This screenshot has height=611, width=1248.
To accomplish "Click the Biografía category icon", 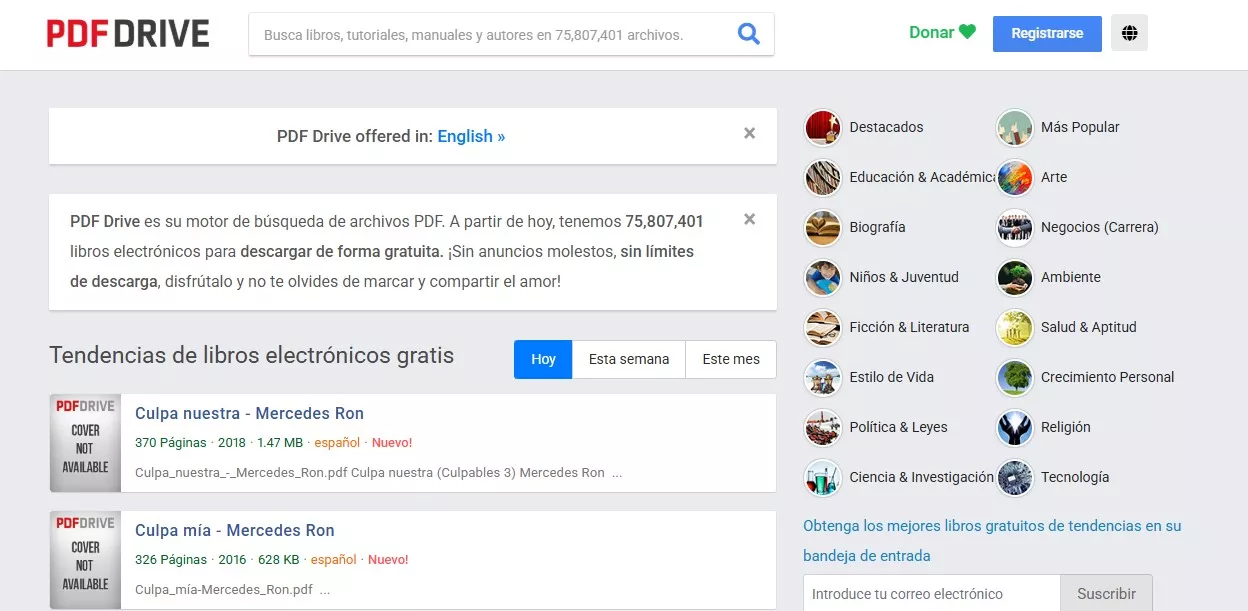I will (x=823, y=227).
